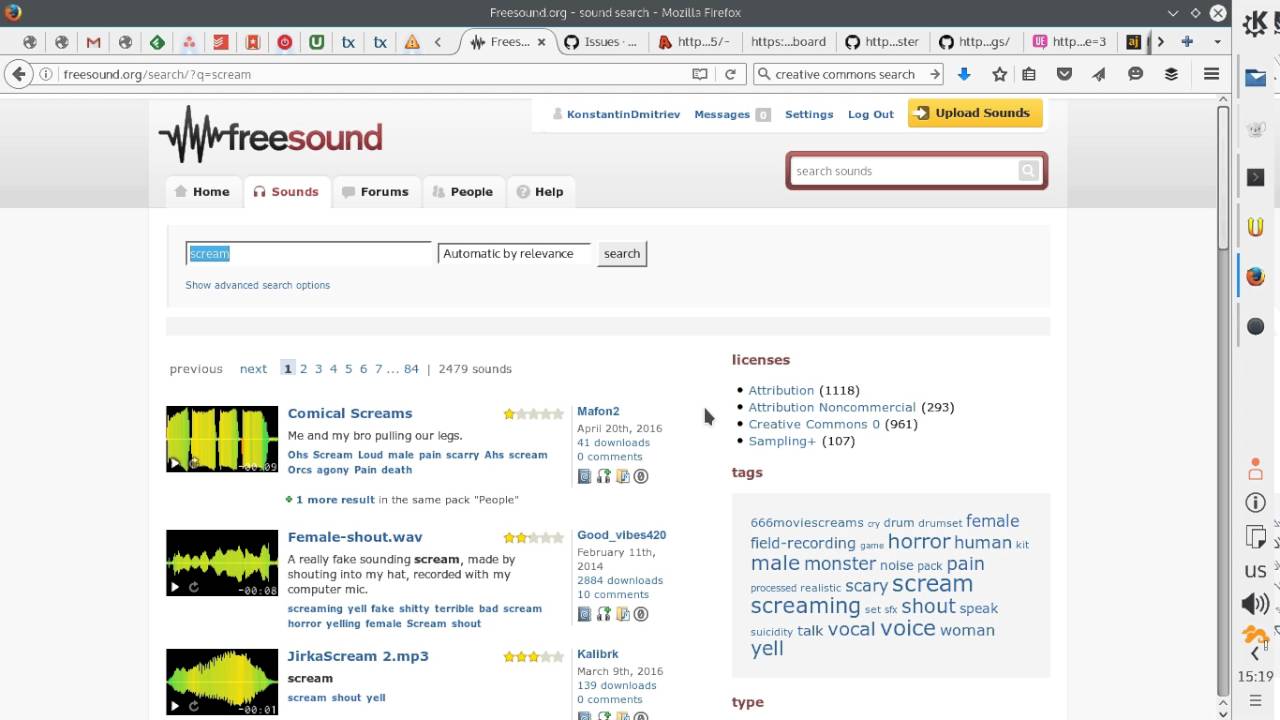Click the Pocket icon in toolbar
Viewport: 1280px width, 720px height.
click(1065, 74)
